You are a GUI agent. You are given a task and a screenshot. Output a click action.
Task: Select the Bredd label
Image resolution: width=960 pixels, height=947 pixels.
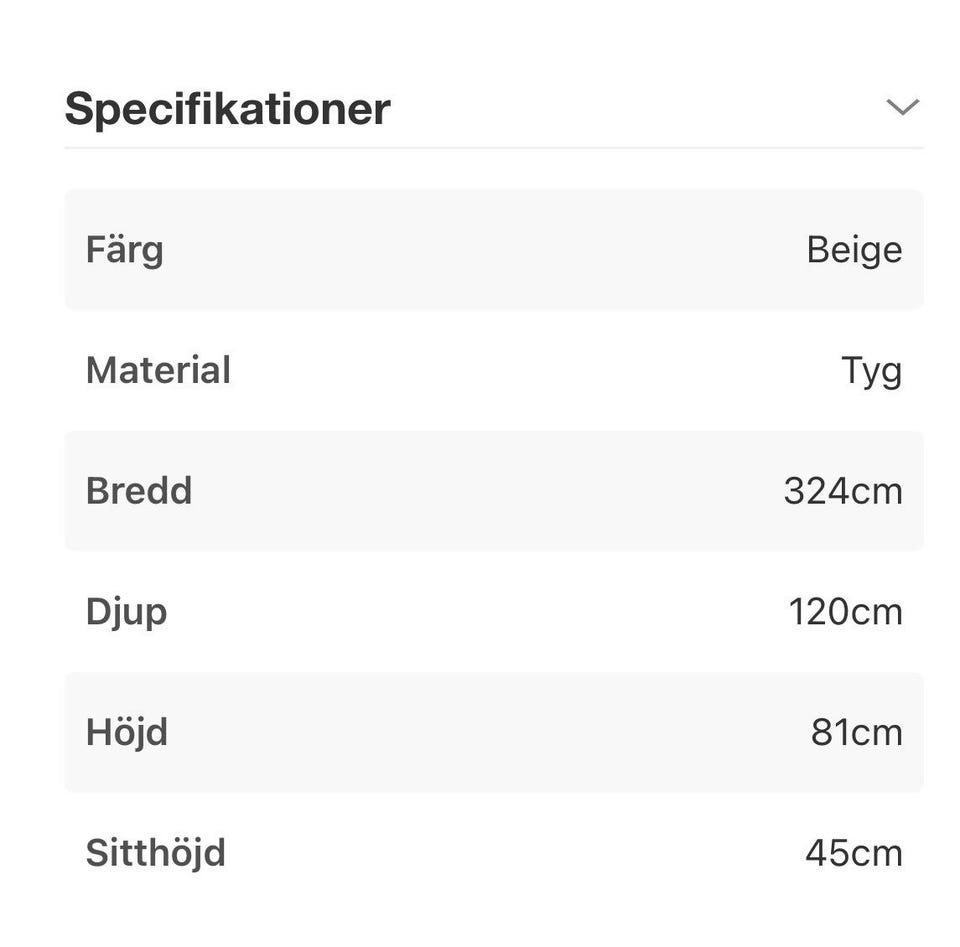click(138, 491)
